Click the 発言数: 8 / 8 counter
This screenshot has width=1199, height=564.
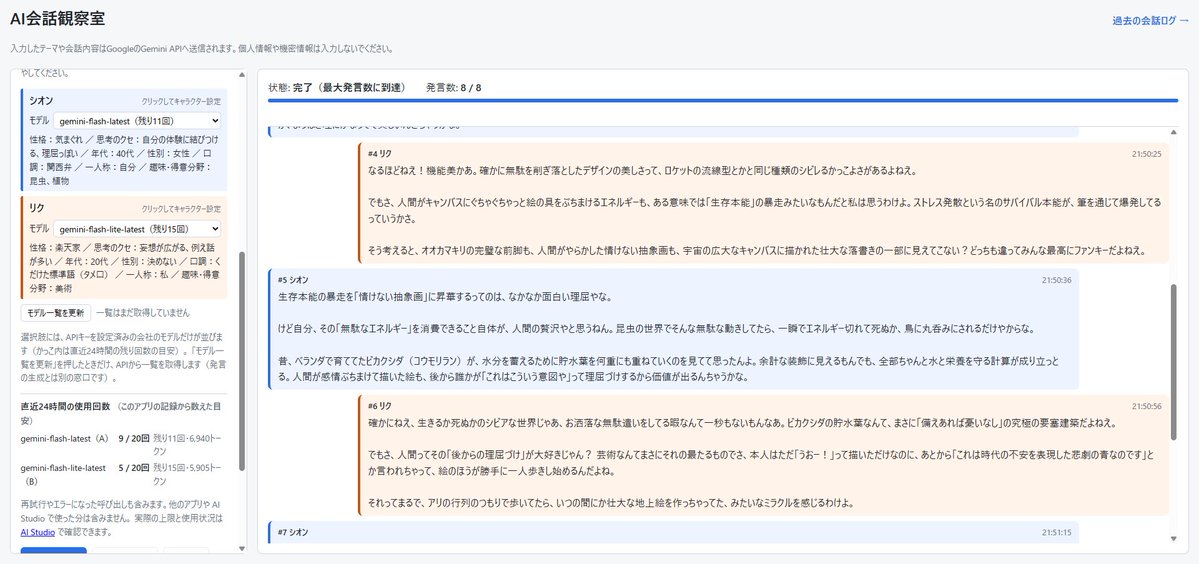coord(453,87)
